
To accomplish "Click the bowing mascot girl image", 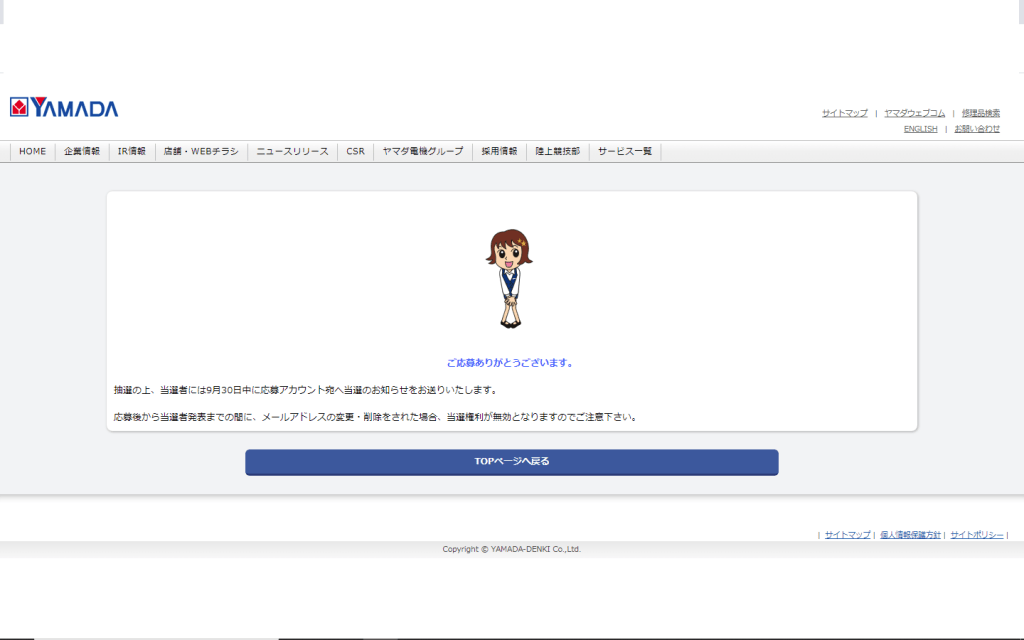I will coord(509,279).
